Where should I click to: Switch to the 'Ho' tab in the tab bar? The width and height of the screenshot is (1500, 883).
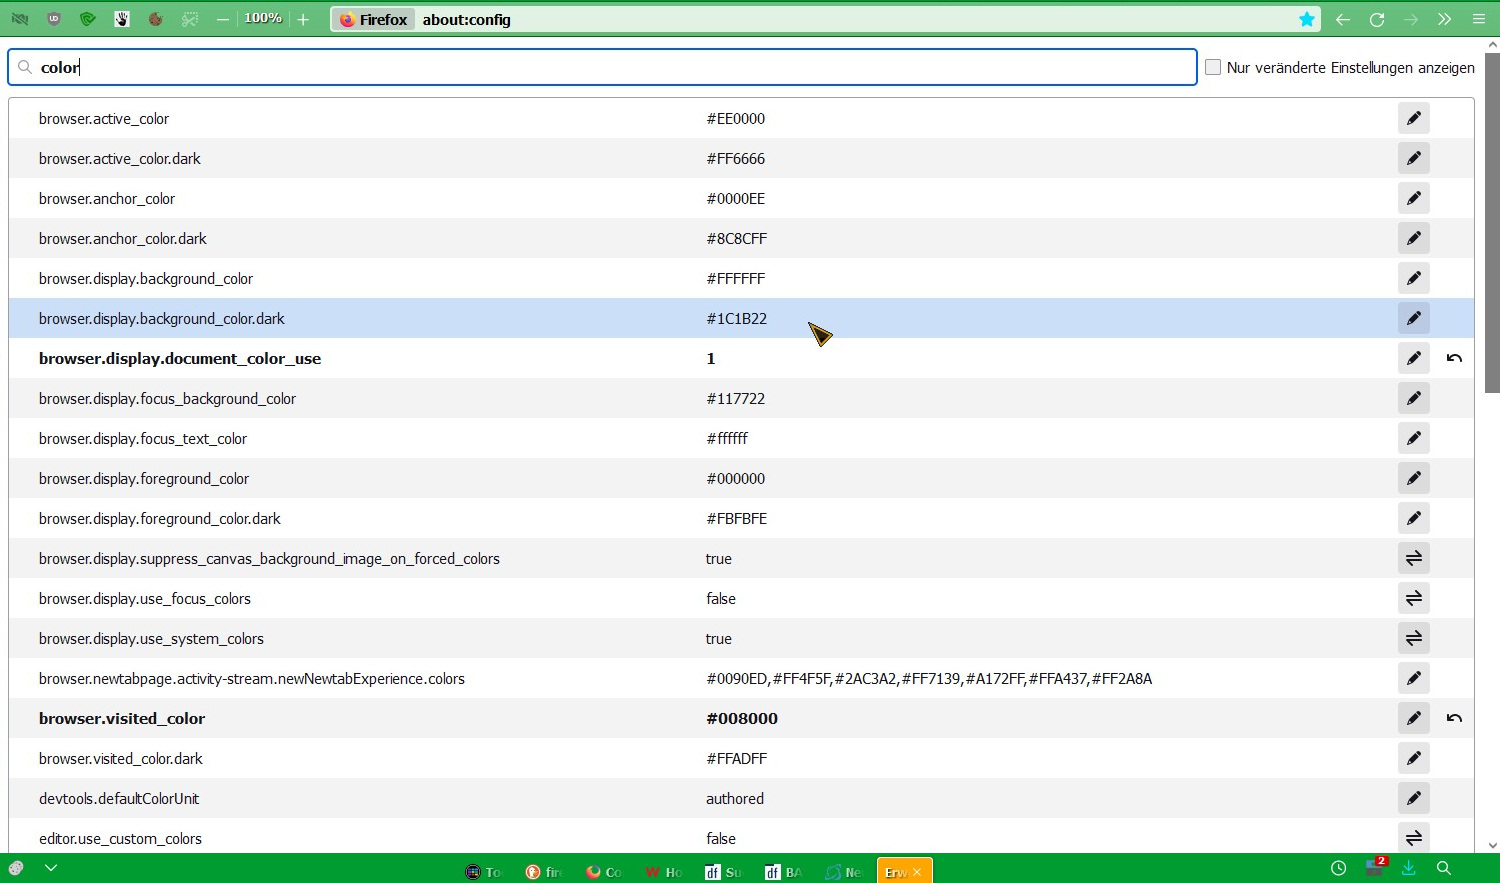[664, 872]
